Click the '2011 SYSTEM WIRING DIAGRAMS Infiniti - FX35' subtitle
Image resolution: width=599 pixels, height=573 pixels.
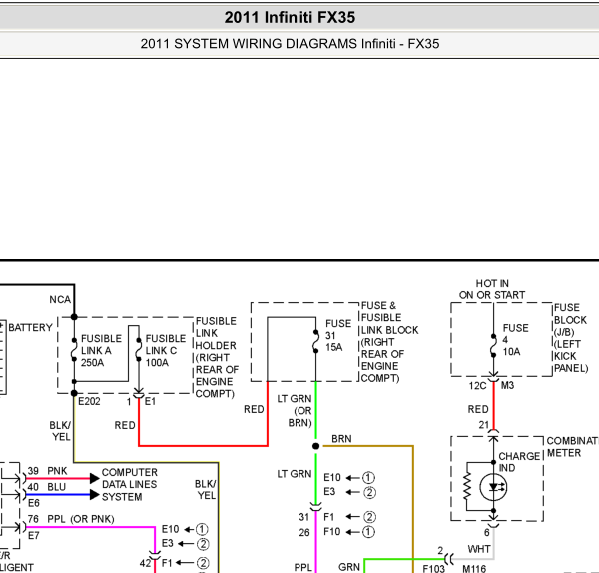click(290, 44)
